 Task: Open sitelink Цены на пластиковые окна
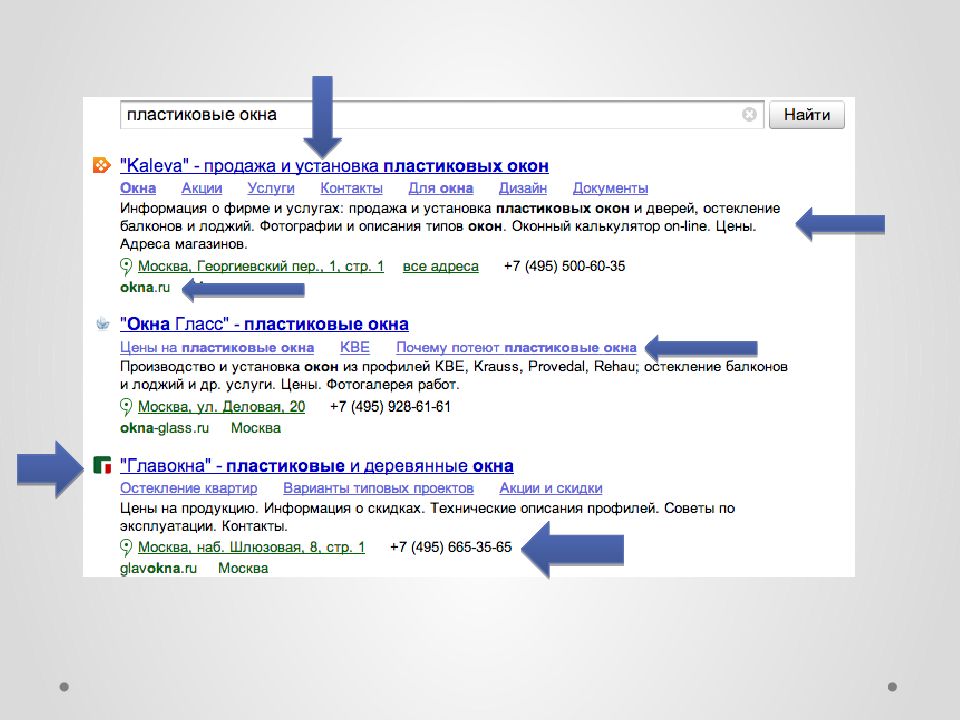pyautogui.click(x=217, y=348)
